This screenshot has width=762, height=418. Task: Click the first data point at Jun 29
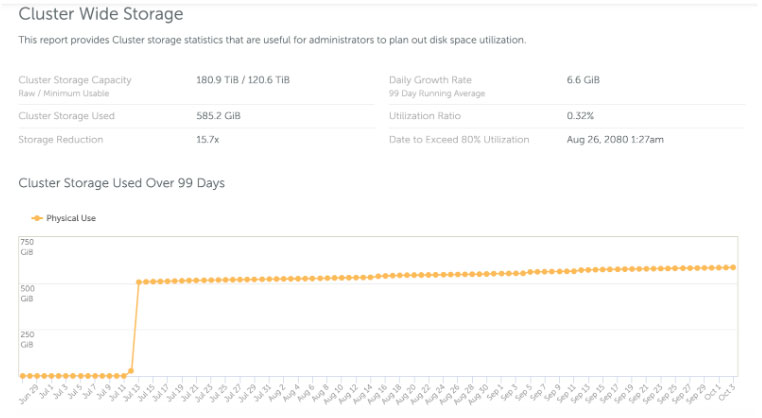23,376
